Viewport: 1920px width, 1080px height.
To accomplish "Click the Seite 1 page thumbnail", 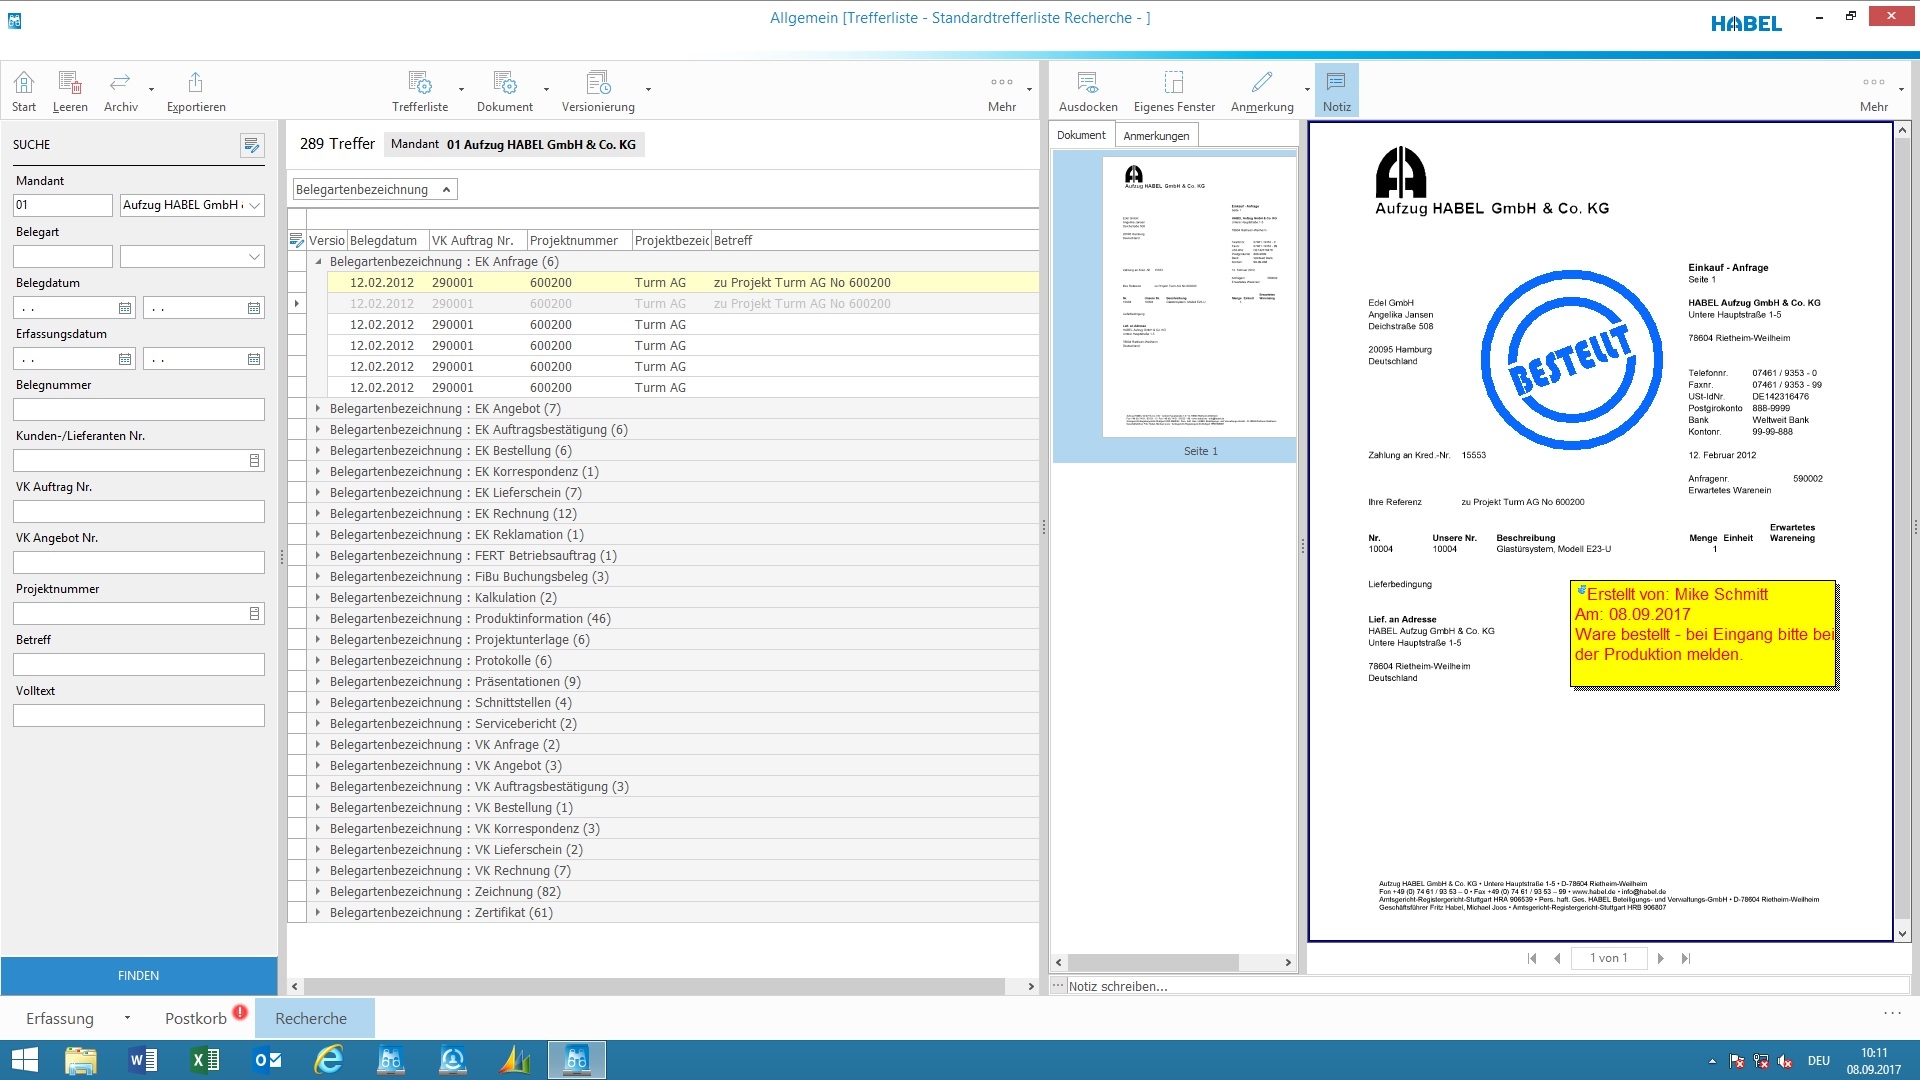I will click(1199, 297).
